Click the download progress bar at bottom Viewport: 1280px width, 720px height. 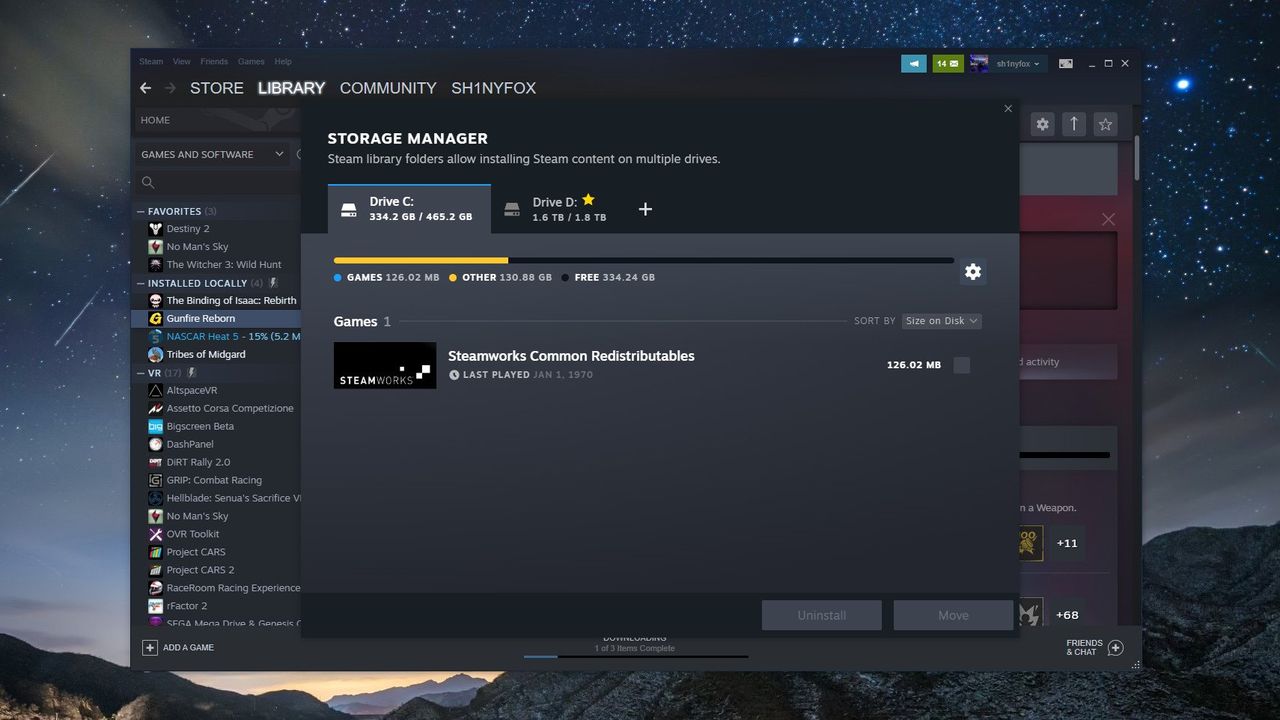tap(636, 656)
